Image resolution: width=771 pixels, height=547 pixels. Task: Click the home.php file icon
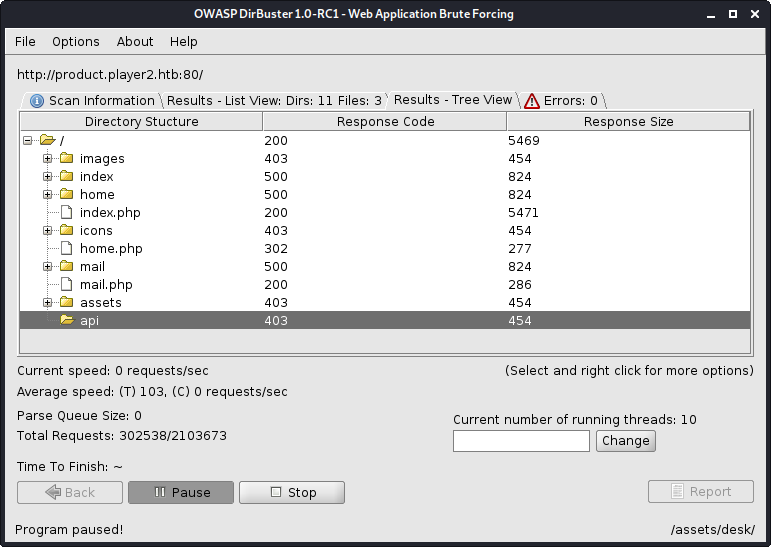point(67,248)
